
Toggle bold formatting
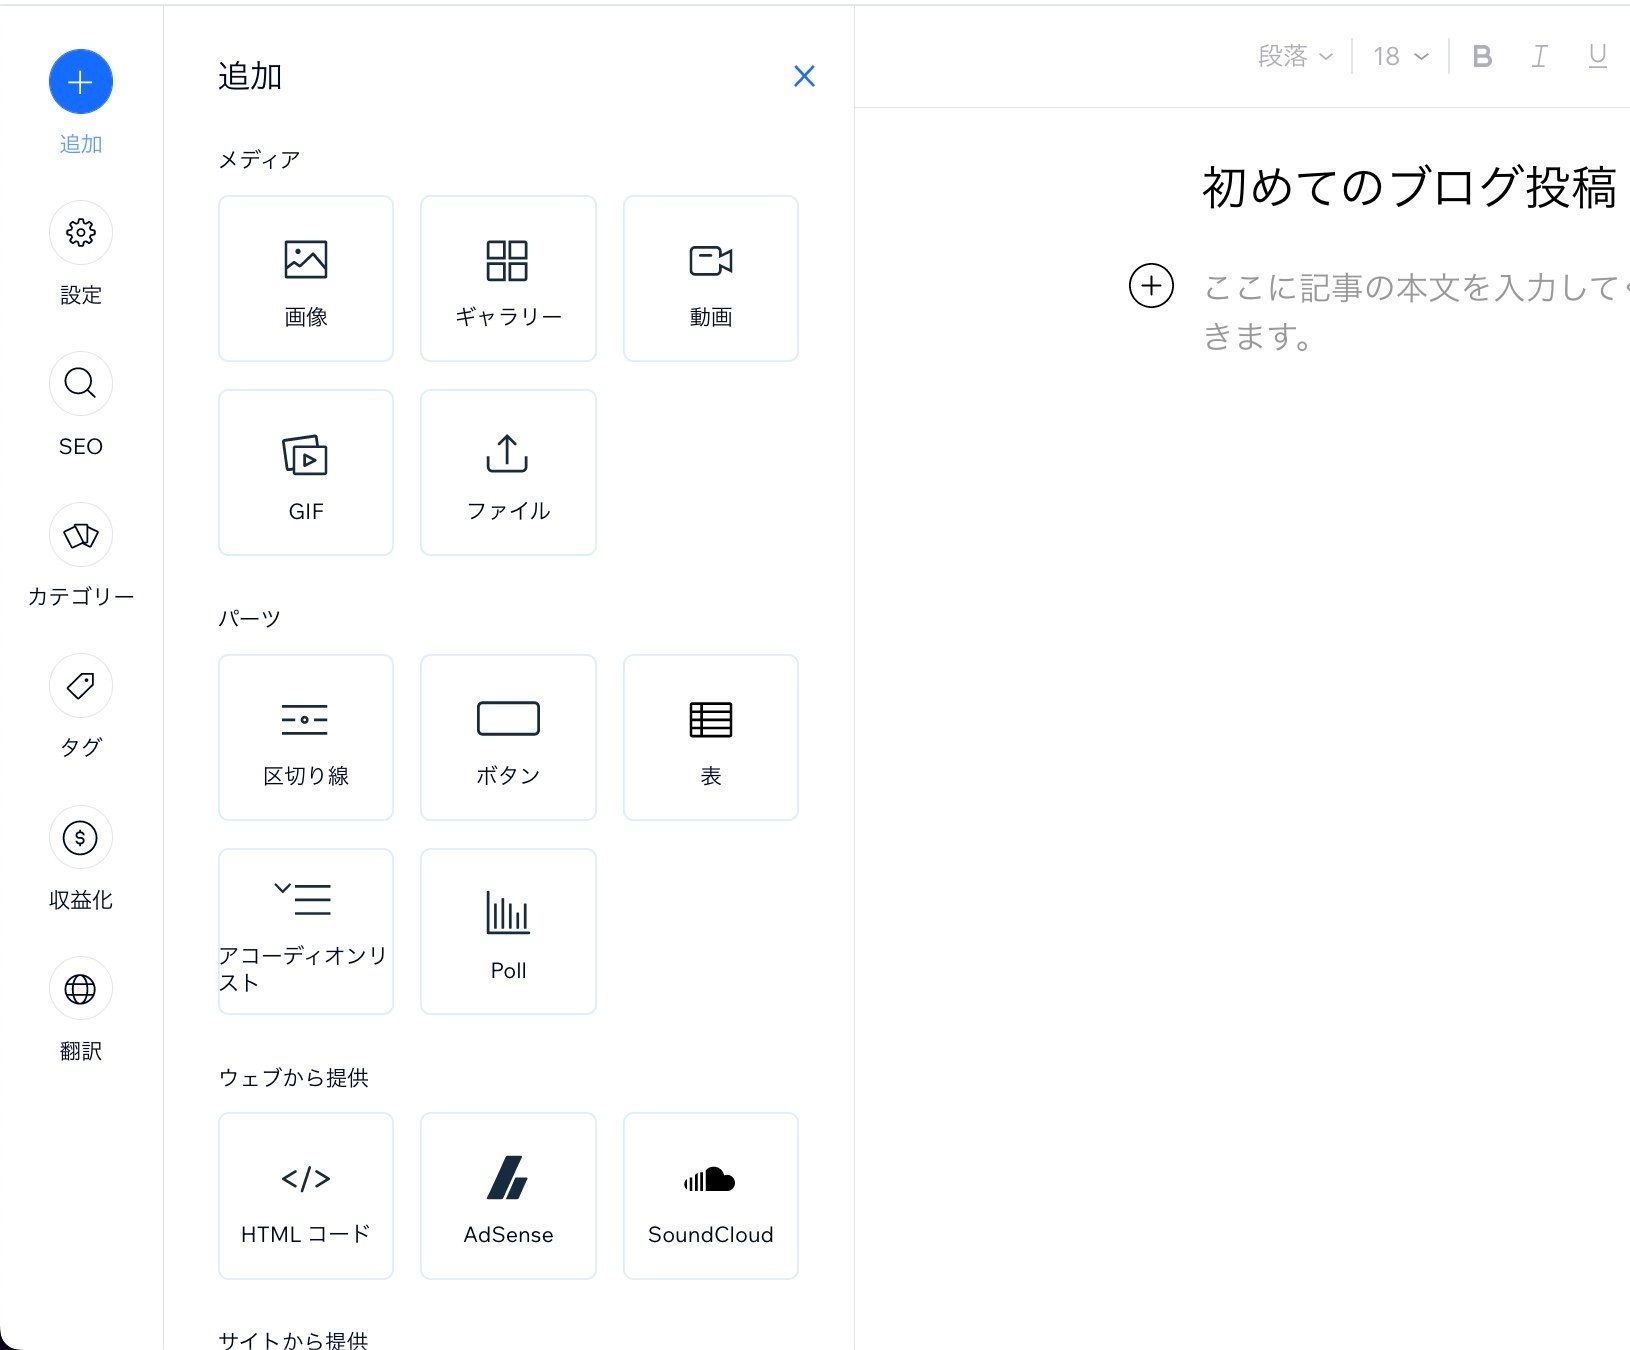coord(1482,56)
